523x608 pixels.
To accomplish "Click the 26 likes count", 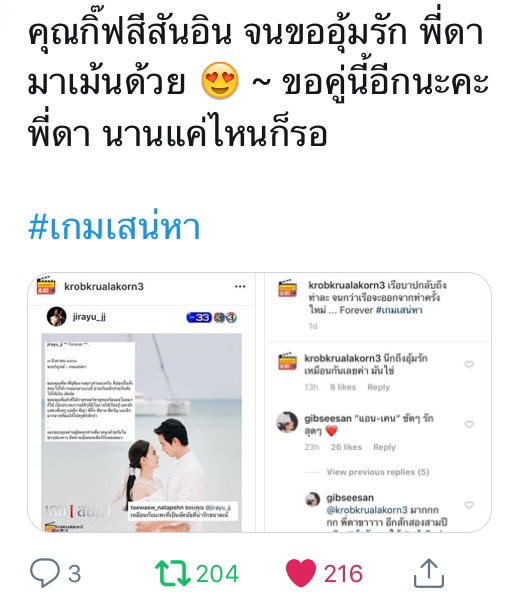I will point(346,447).
